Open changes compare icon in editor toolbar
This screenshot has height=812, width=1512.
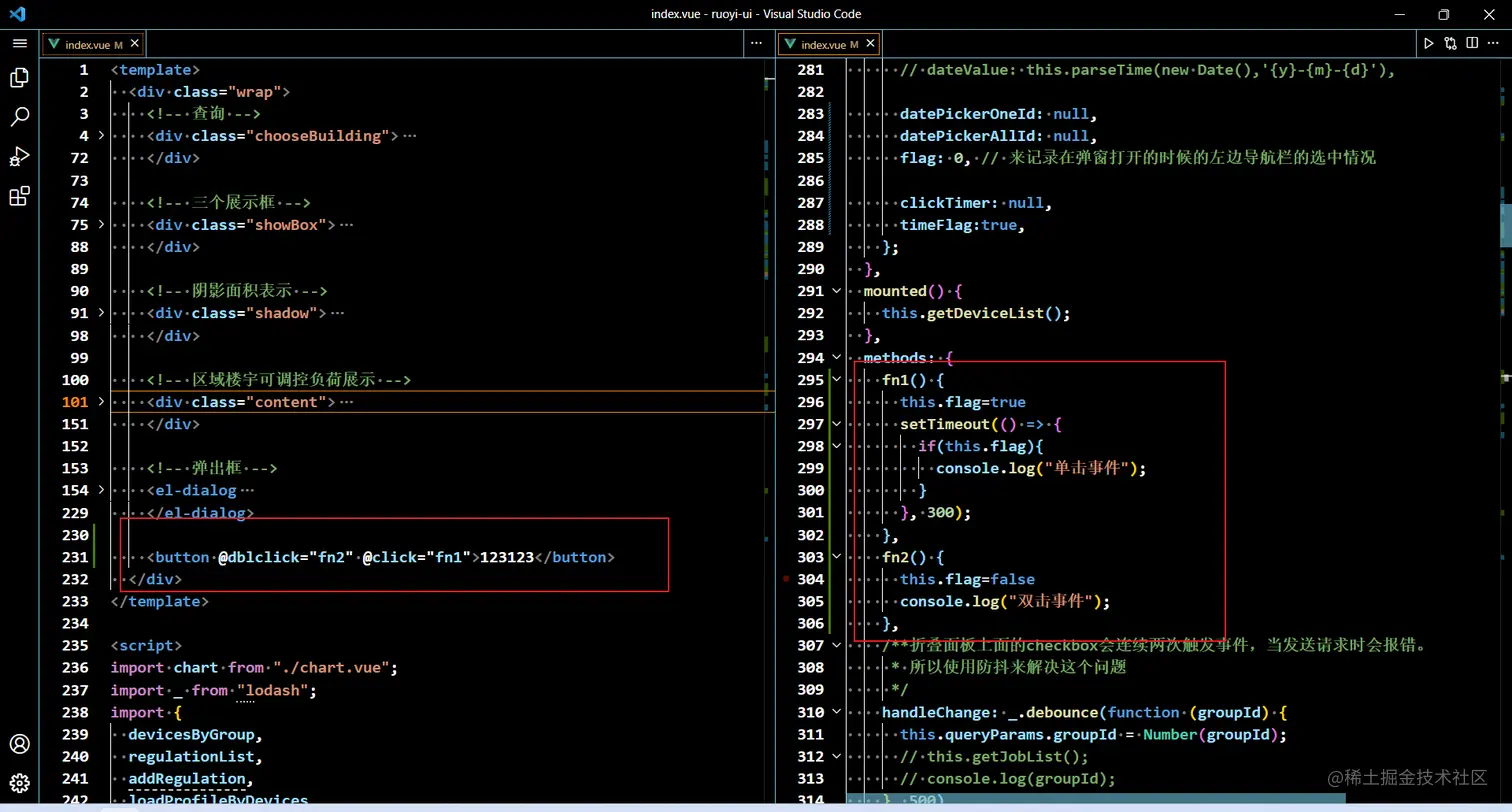click(1450, 43)
